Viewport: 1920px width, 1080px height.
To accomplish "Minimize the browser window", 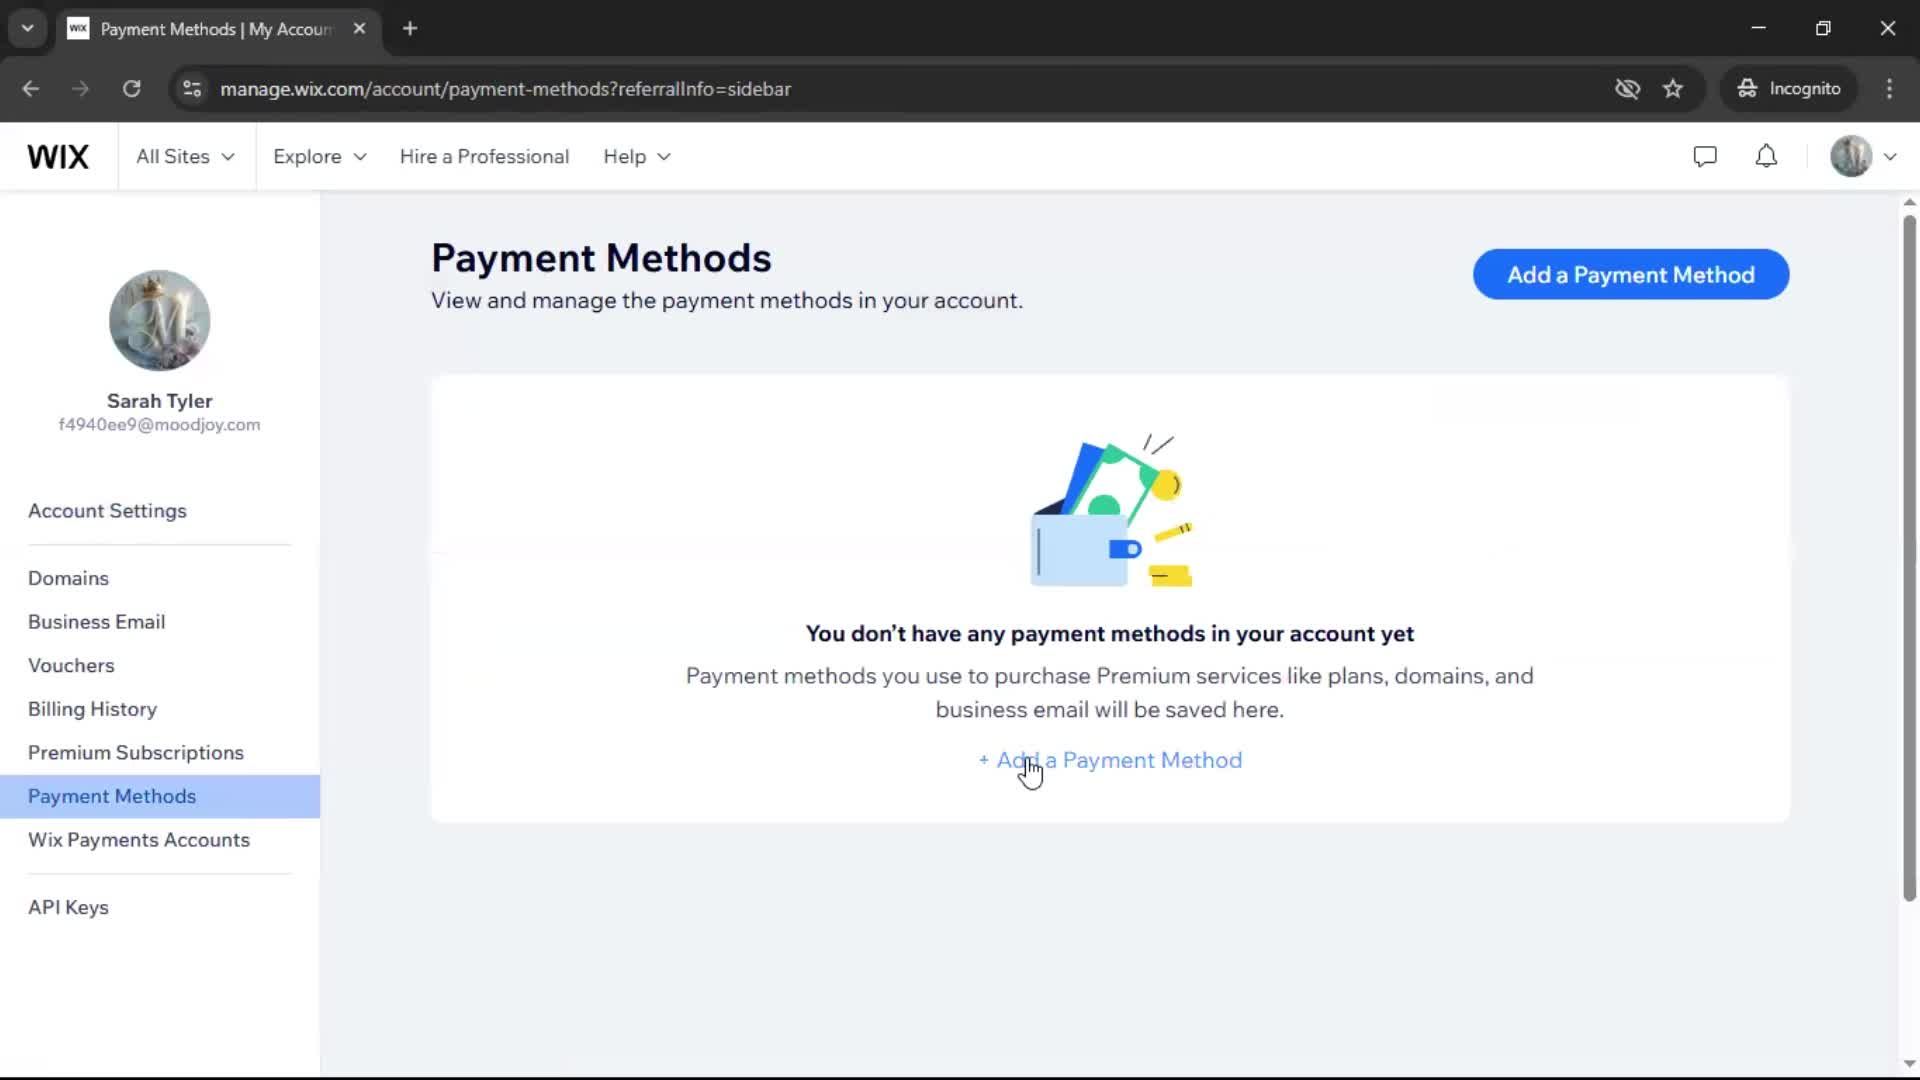I will [x=1758, y=28].
